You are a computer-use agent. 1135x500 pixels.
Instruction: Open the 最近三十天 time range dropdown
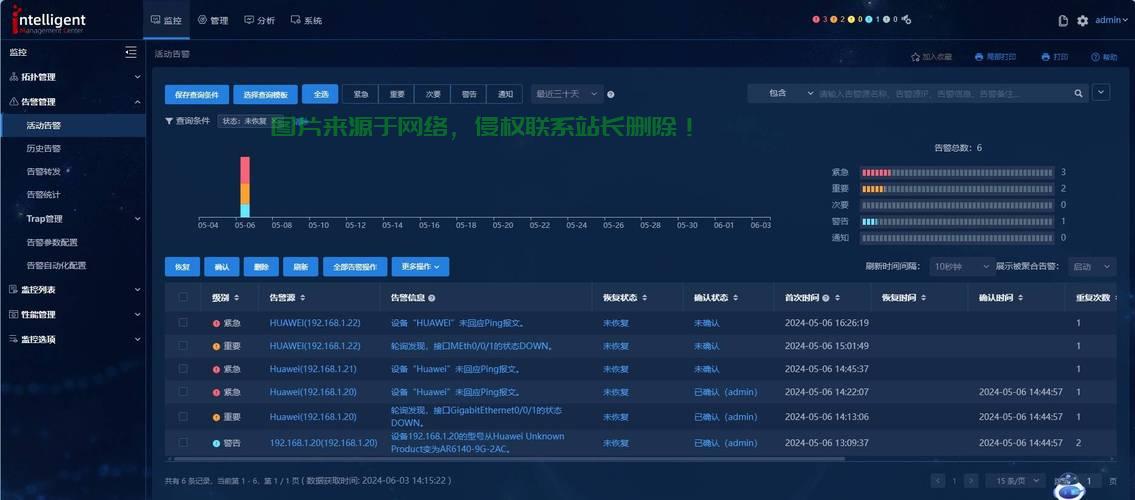click(567, 94)
